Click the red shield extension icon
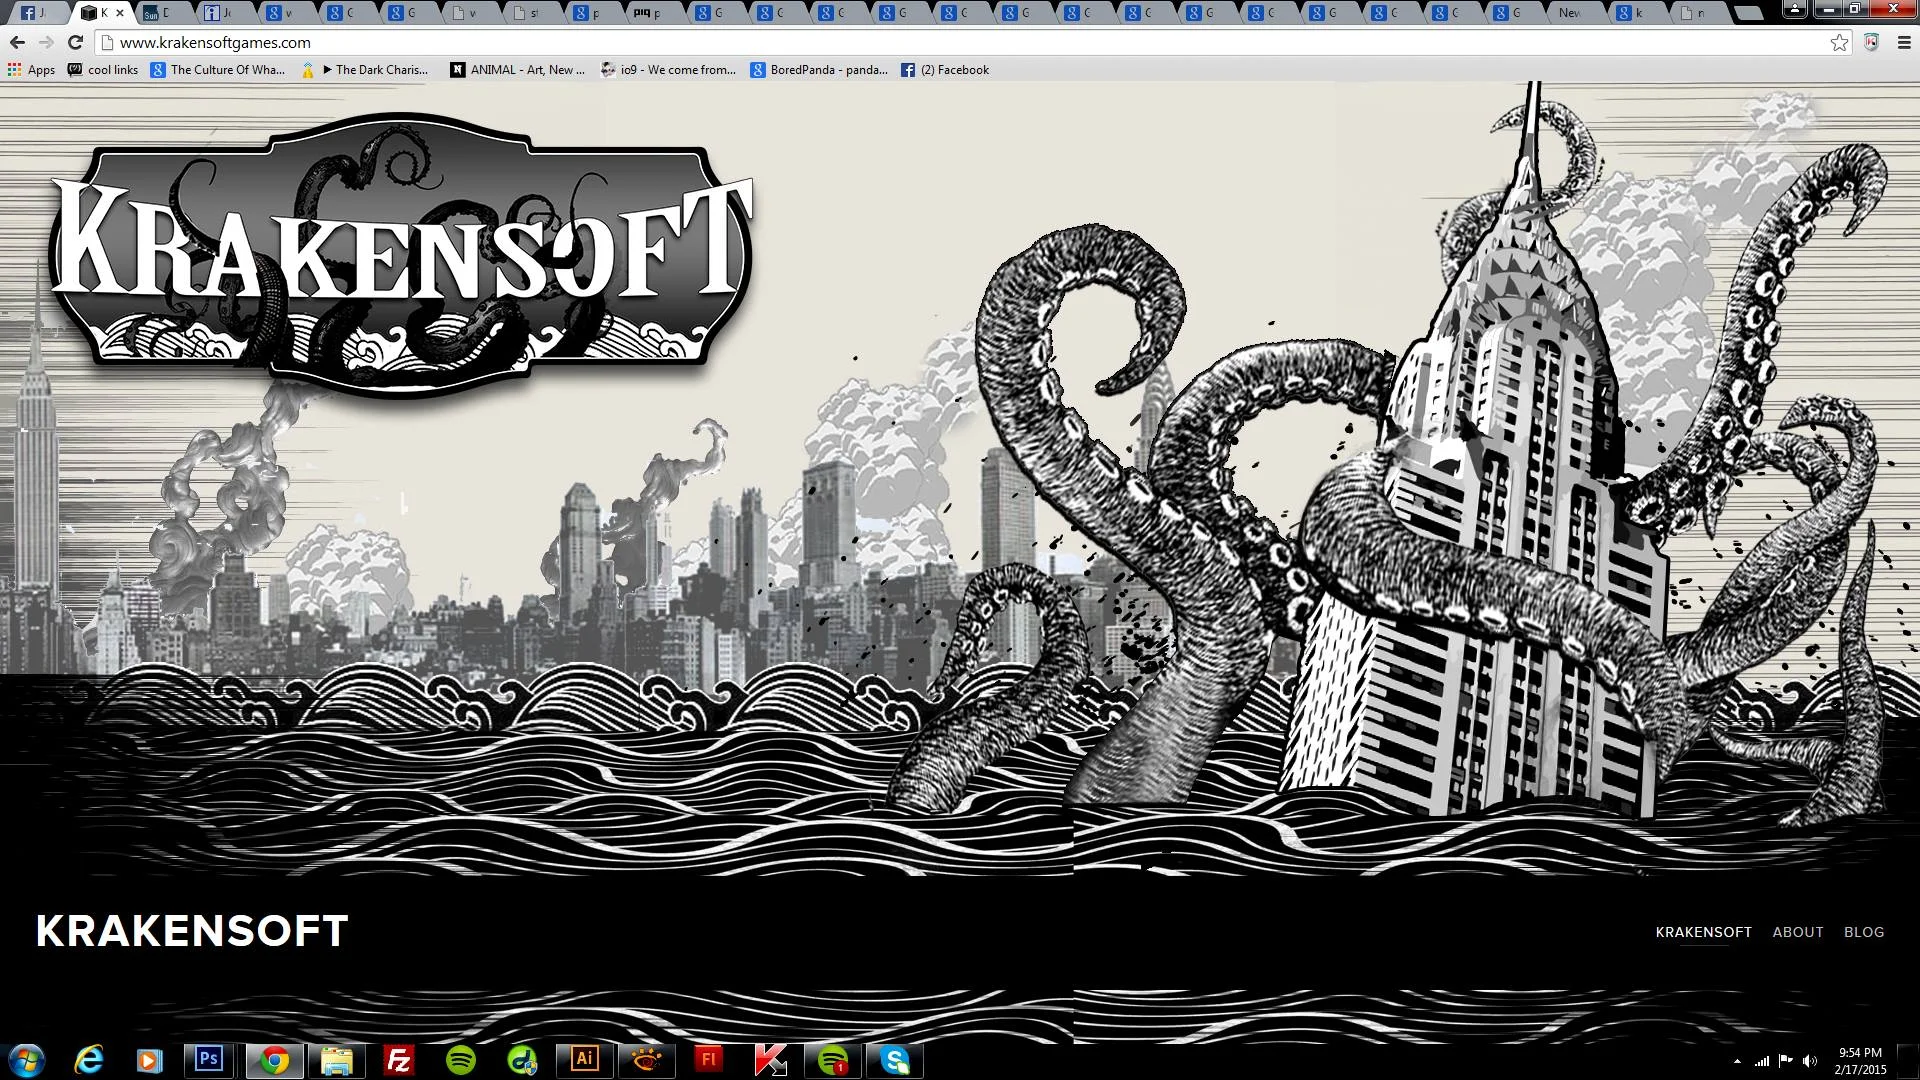 tap(1872, 42)
